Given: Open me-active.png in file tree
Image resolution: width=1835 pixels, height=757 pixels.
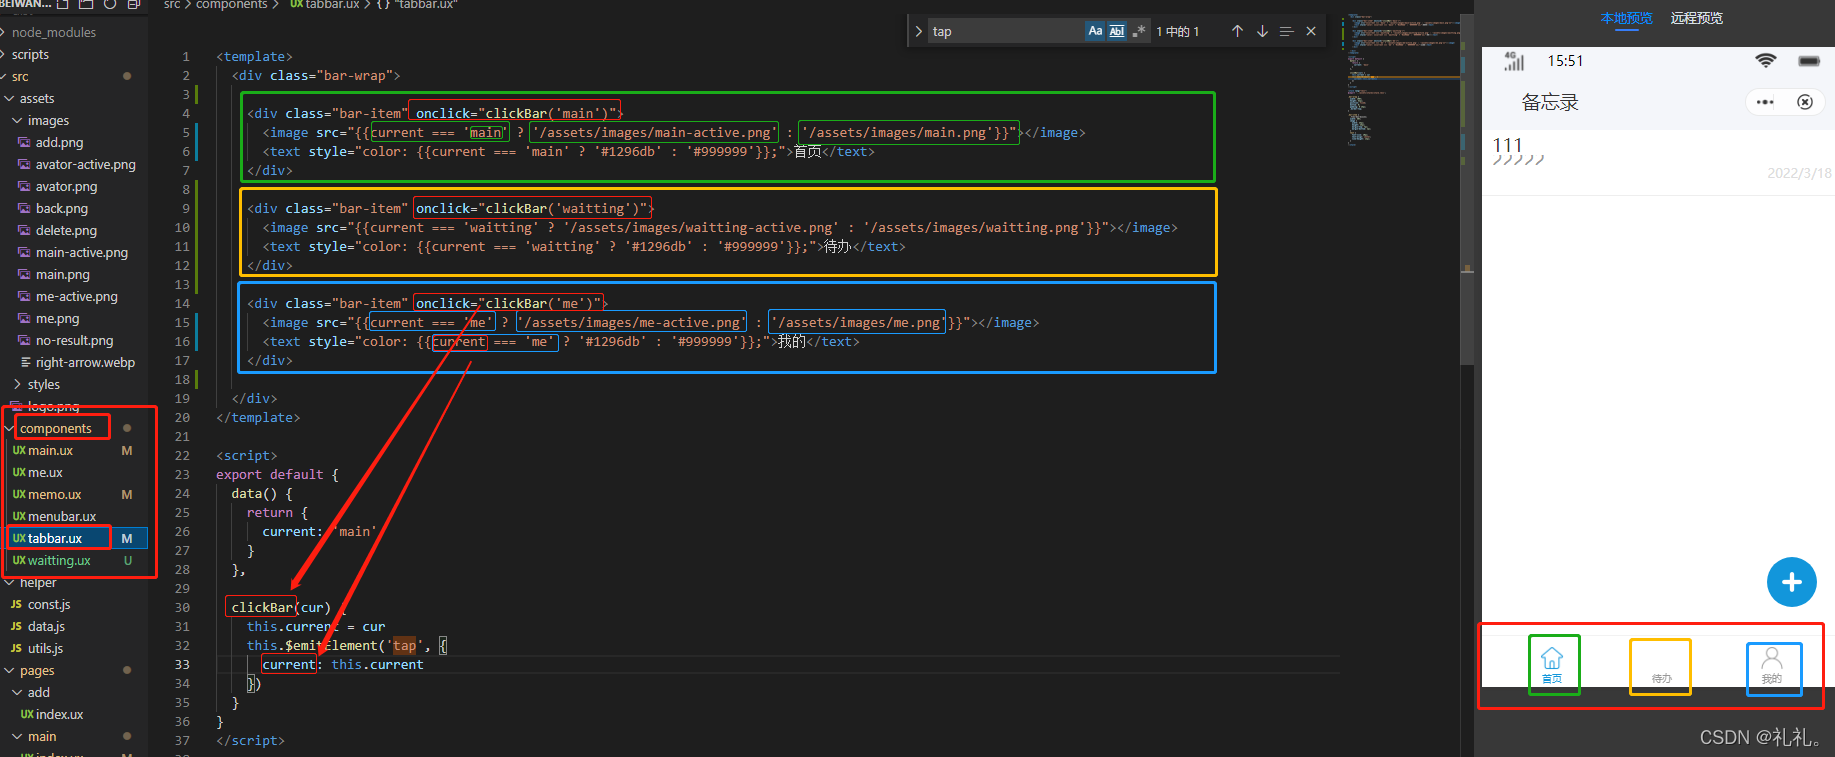Looking at the screenshot, I should click(76, 296).
